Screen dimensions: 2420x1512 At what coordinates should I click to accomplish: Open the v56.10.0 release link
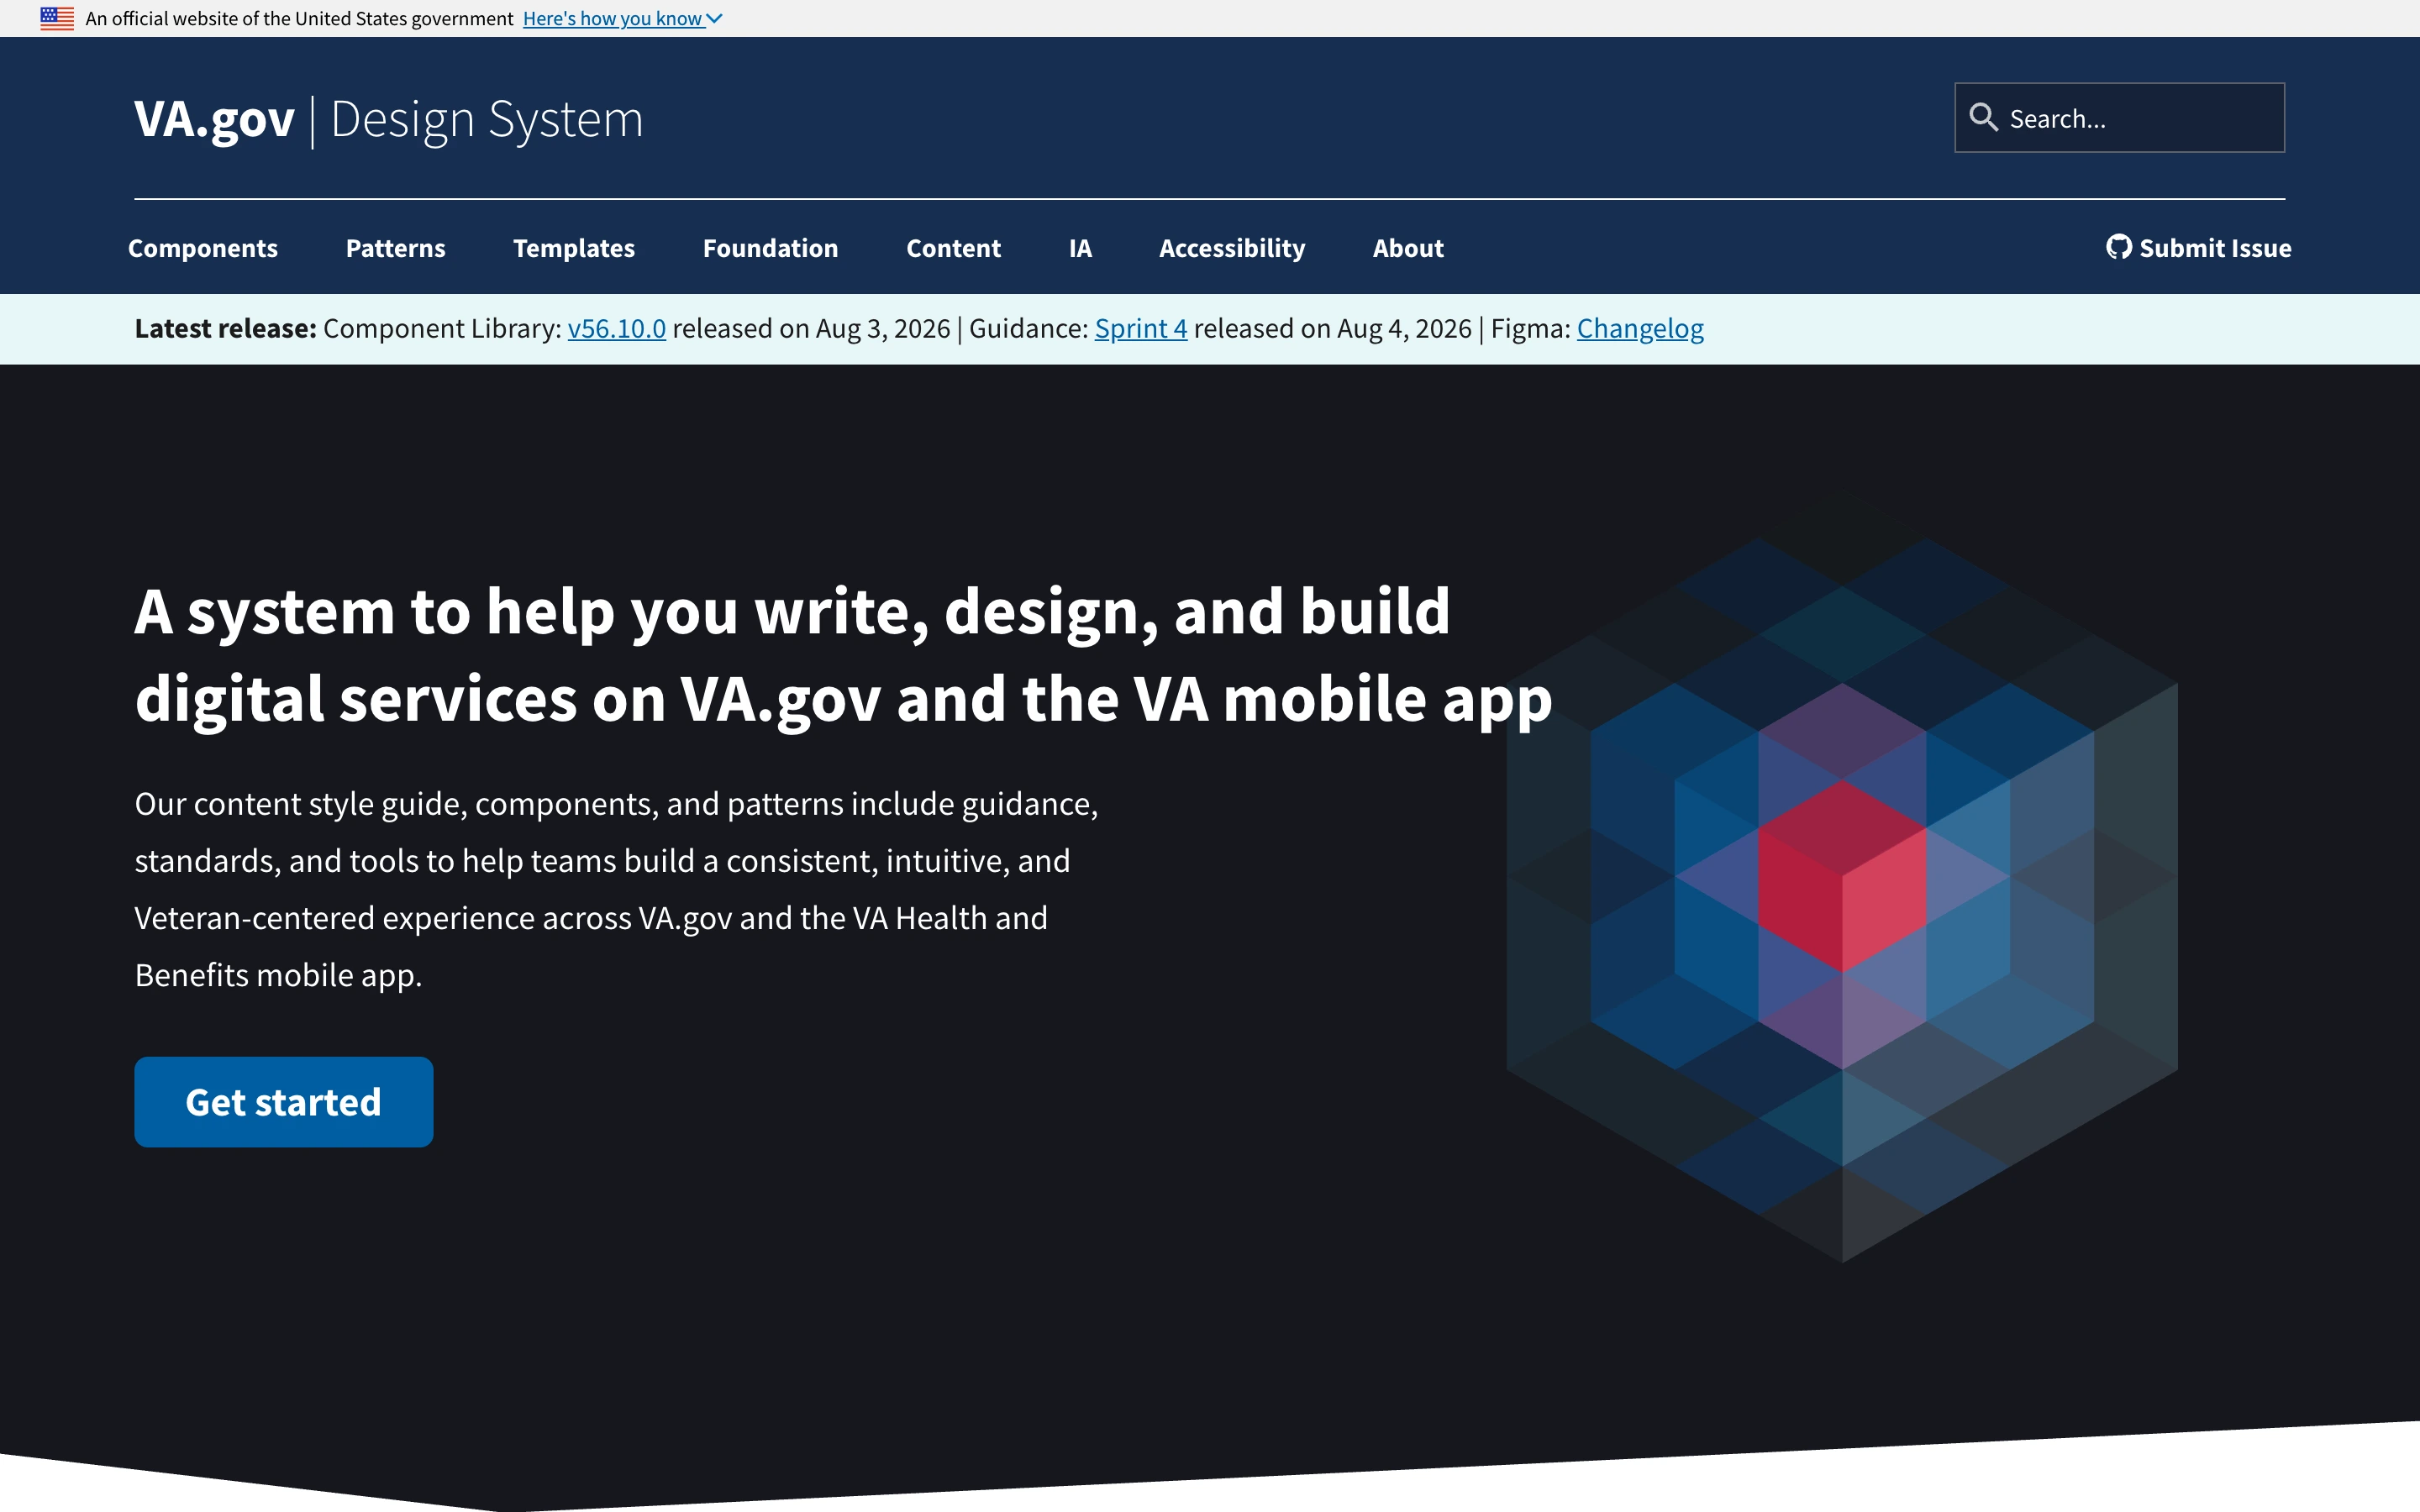[616, 328]
